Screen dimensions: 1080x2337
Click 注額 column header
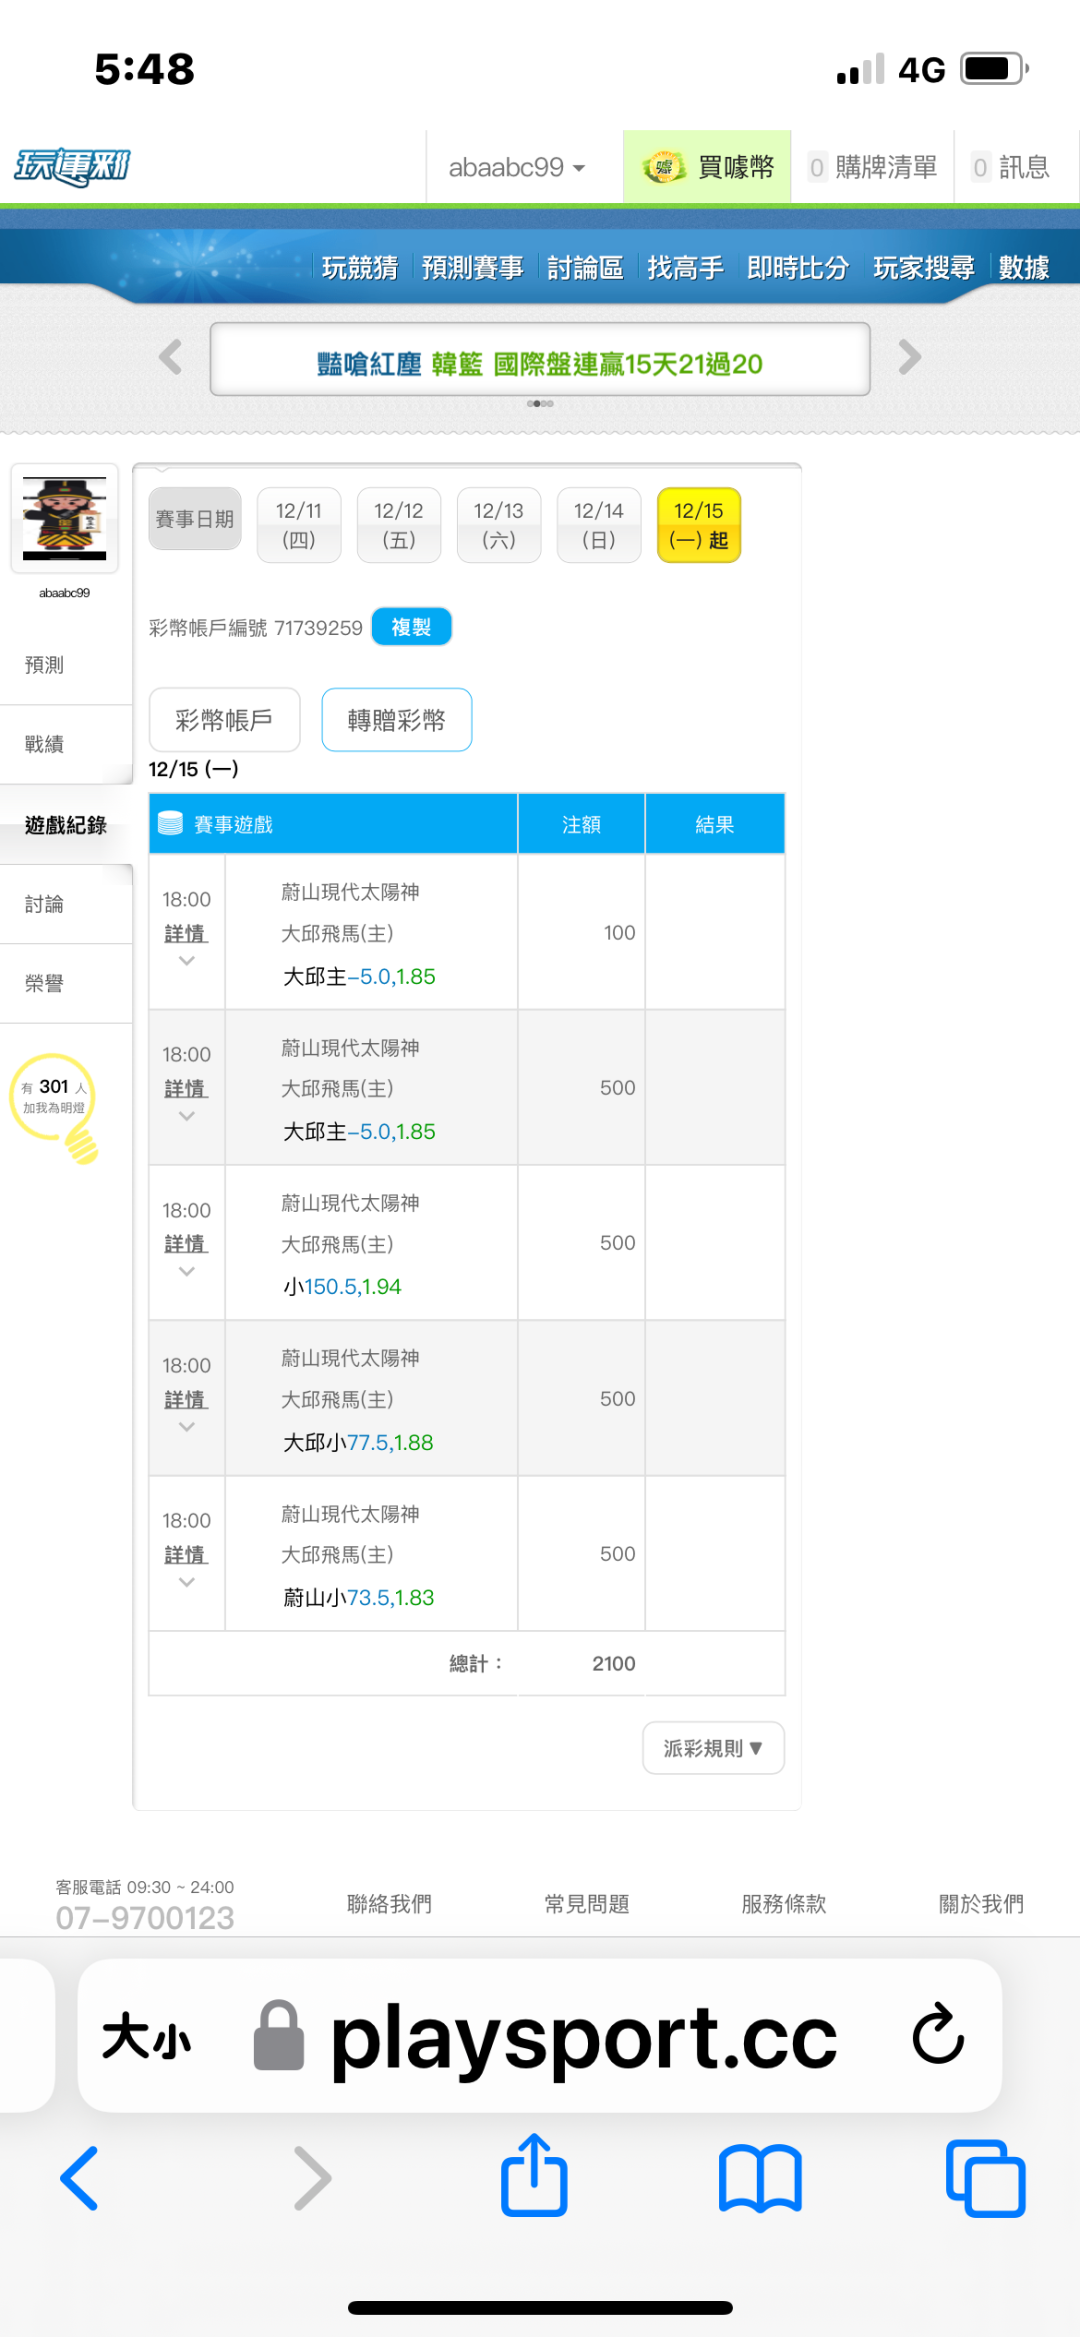[x=582, y=824]
